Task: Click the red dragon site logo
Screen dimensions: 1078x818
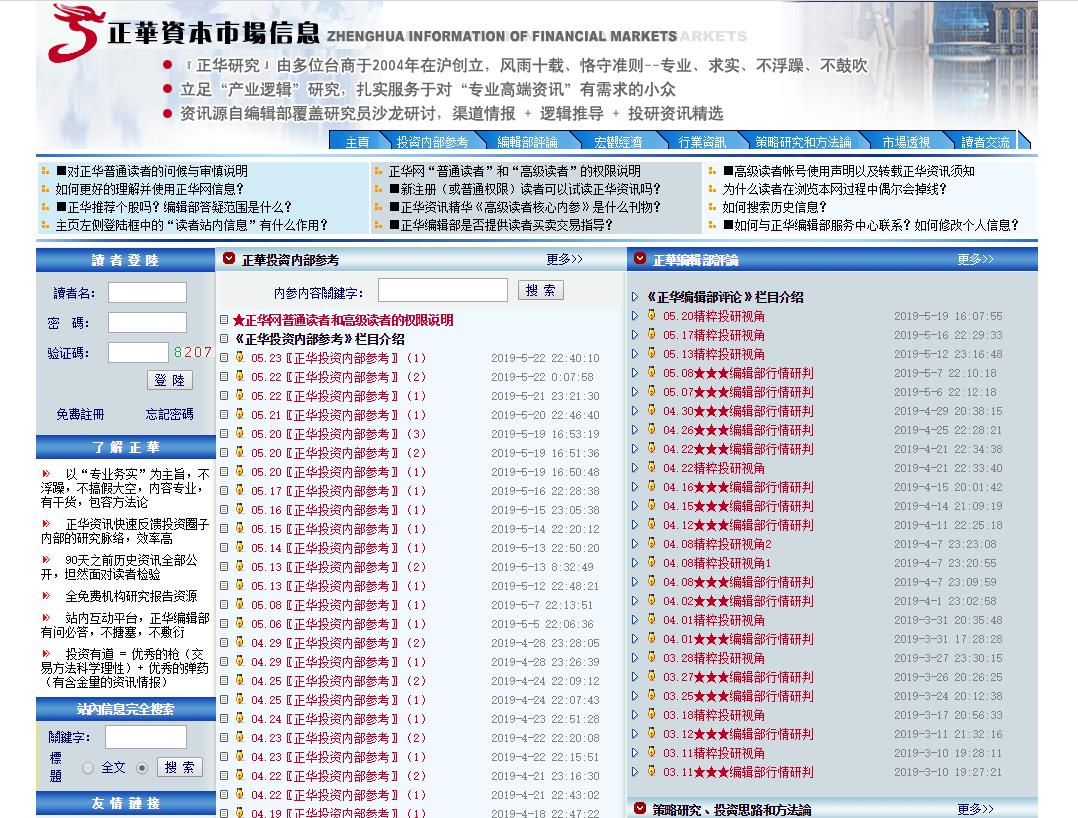Action: click(76, 32)
